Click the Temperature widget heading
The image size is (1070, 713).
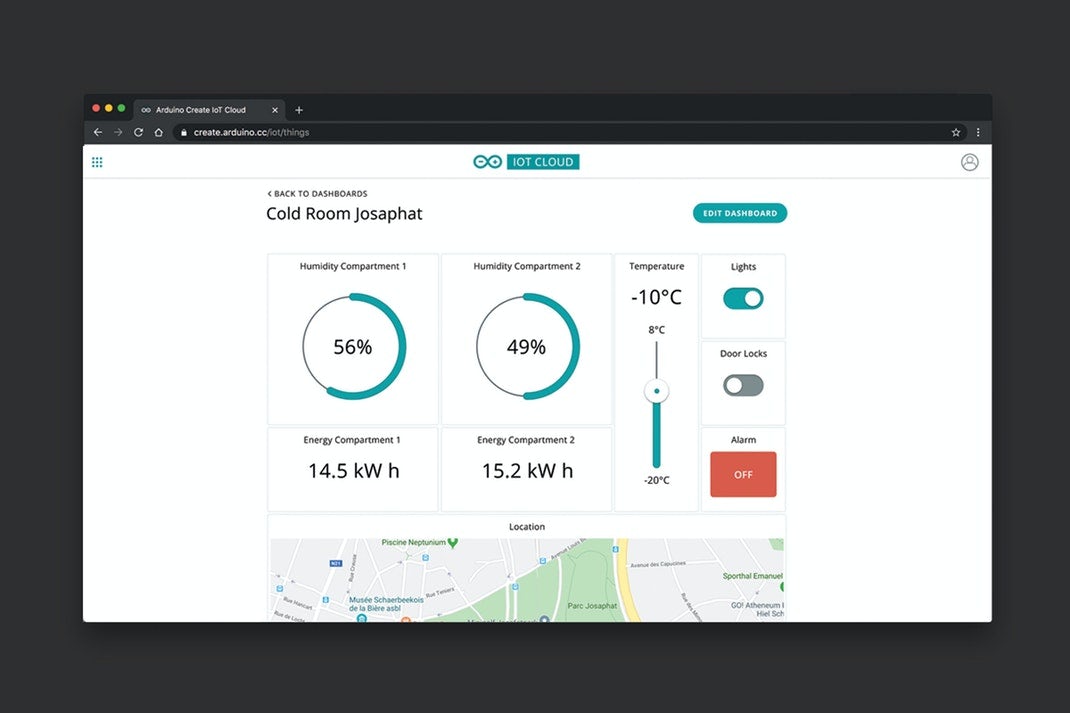point(656,266)
